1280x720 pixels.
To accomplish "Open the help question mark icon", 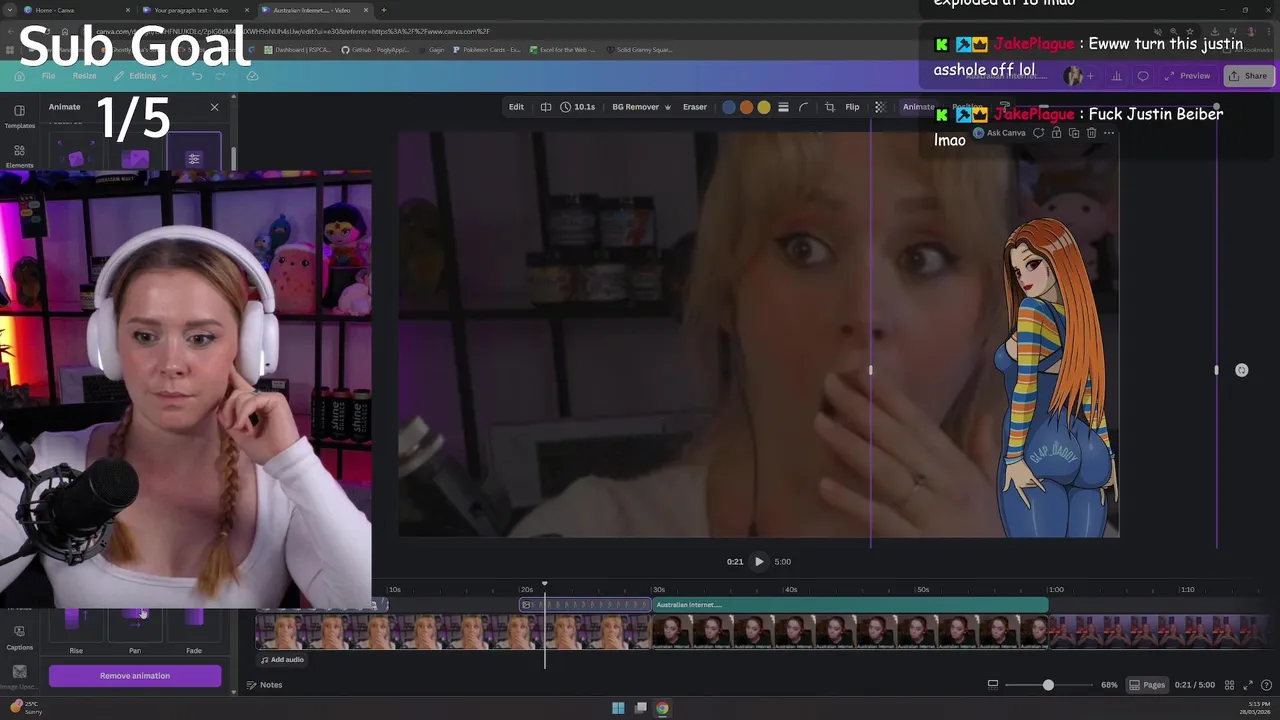I will click(x=1268, y=685).
